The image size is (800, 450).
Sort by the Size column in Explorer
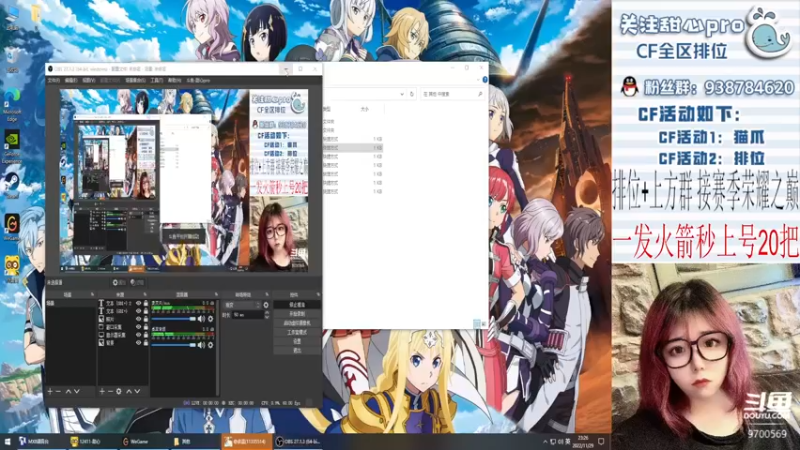pyautogui.click(x=364, y=109)
